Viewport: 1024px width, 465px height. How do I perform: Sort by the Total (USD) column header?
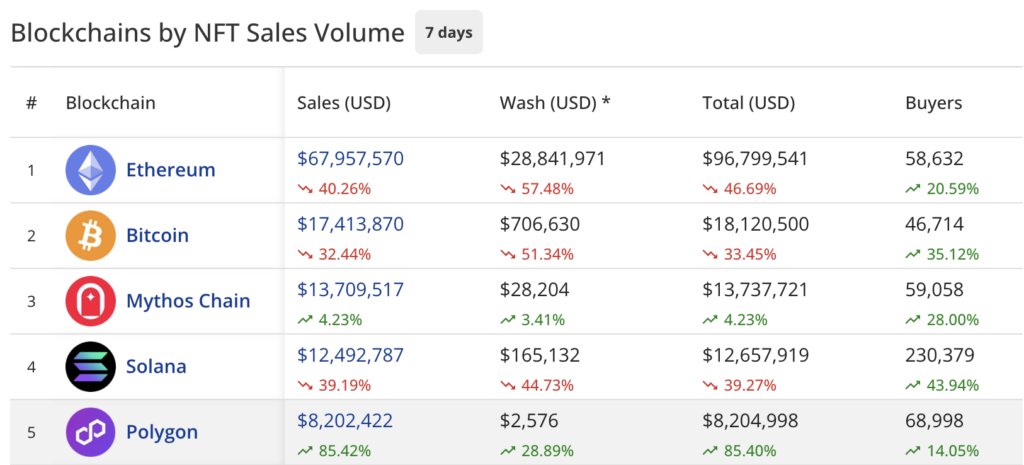(x=748, y=103)
